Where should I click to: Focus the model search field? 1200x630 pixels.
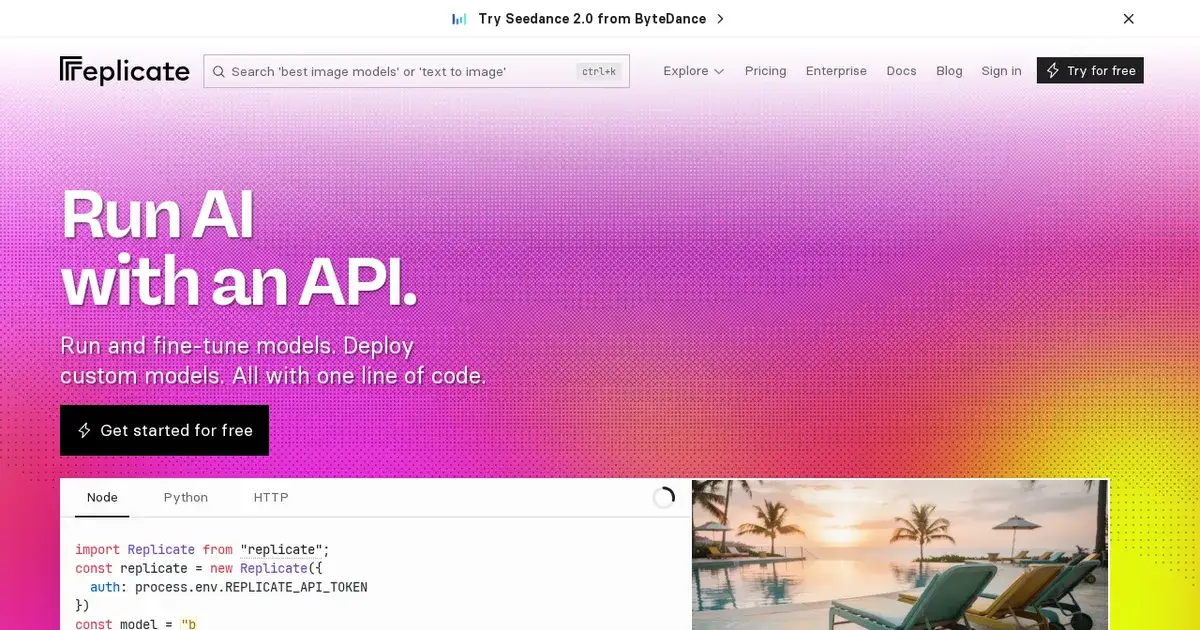point(416,71)
